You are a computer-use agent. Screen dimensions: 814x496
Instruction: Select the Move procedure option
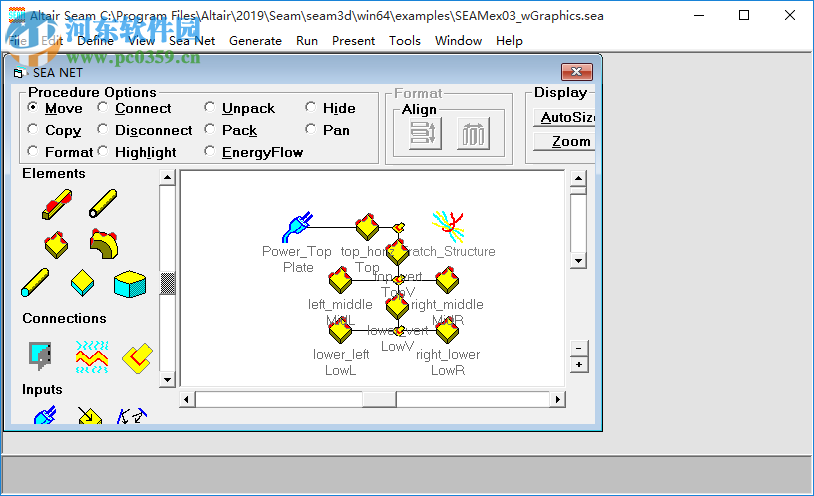(32, 108)
